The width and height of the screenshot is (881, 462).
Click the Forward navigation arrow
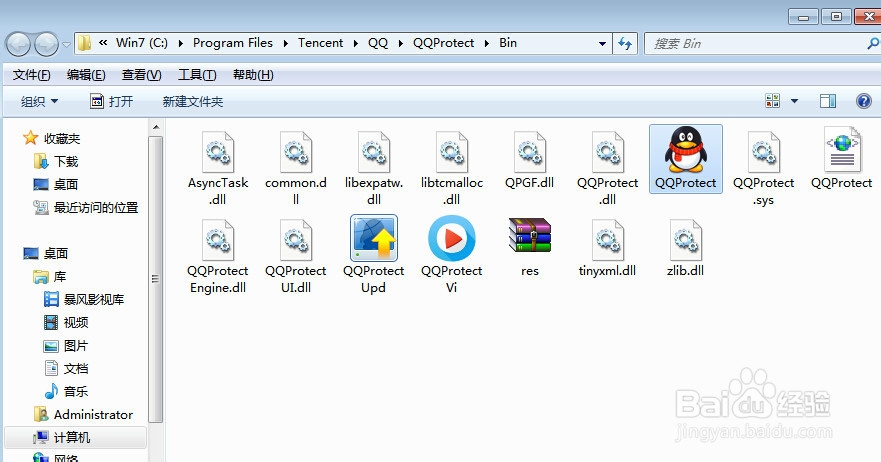[46, 44]
